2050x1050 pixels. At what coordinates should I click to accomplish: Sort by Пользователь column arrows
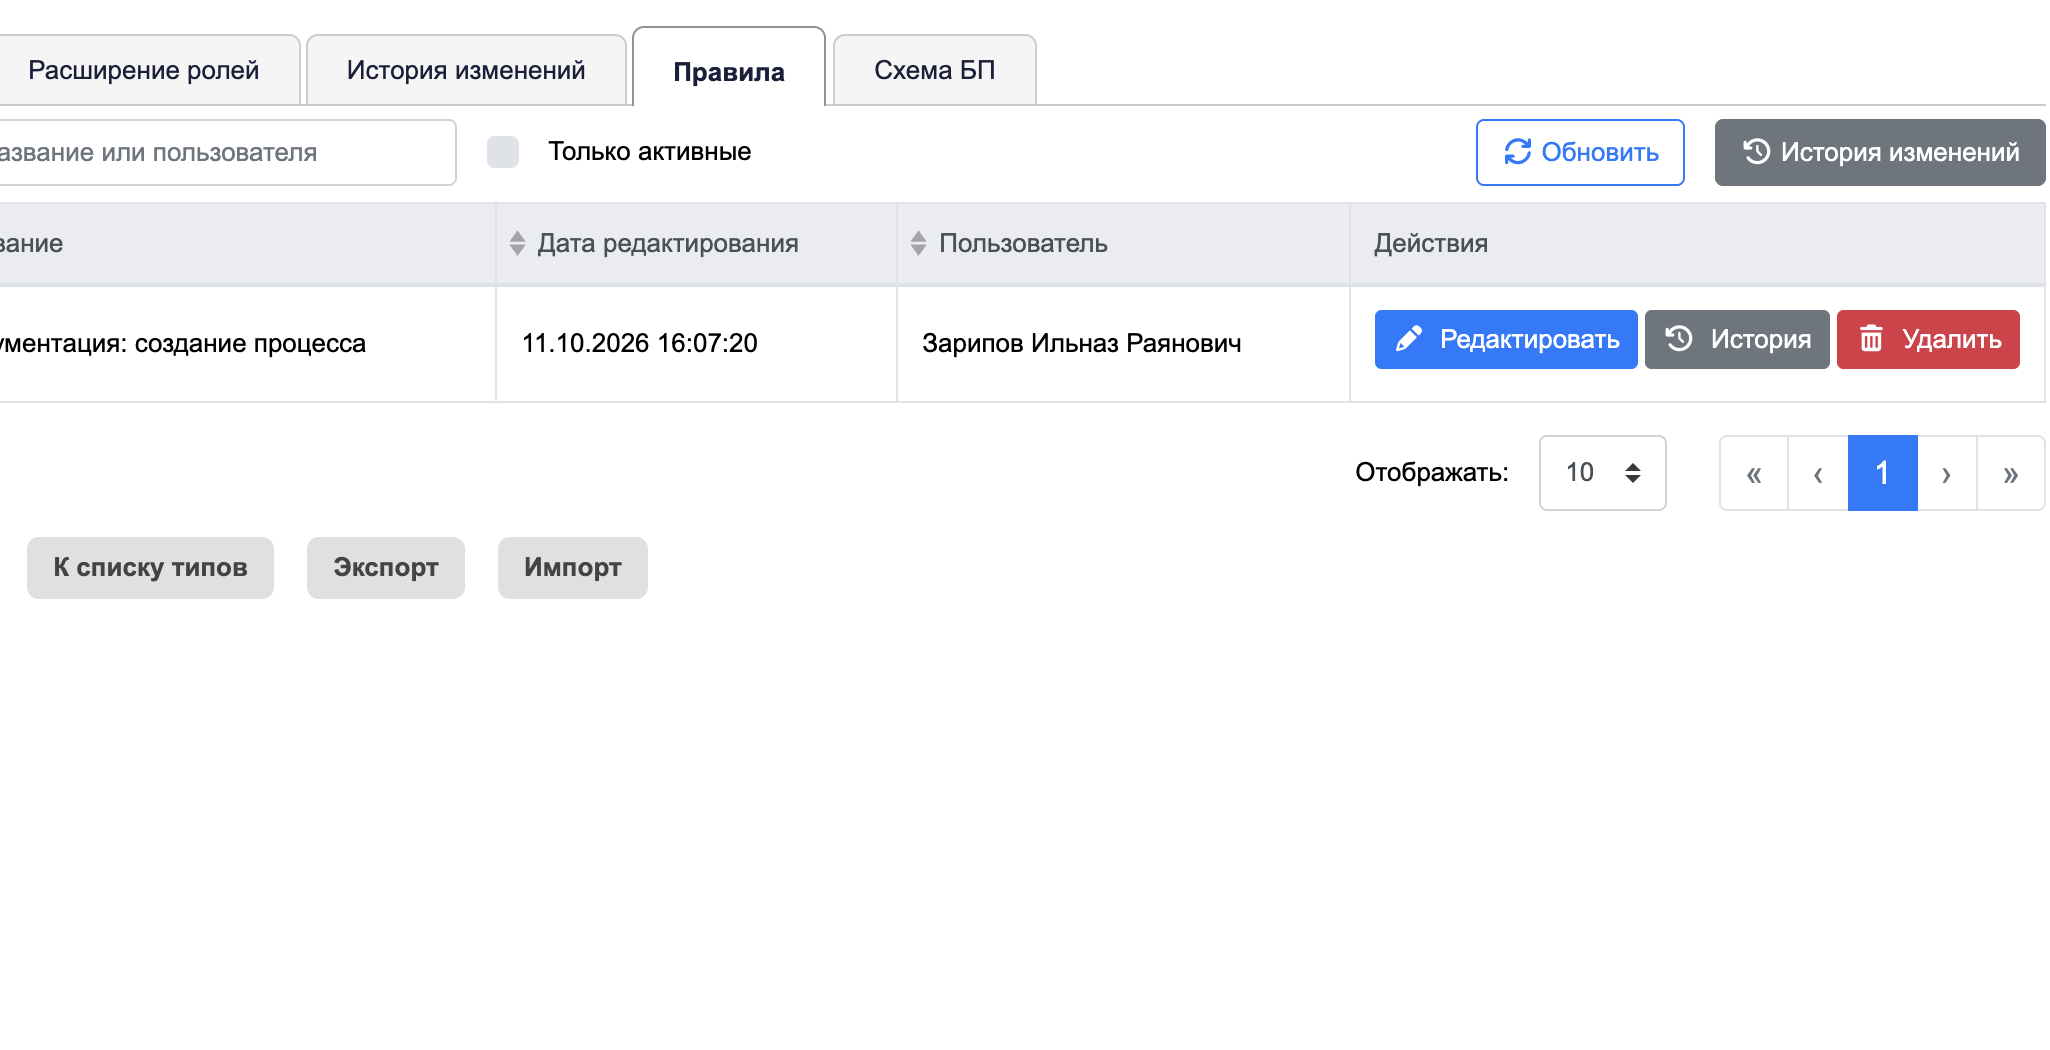pos(918,243)
